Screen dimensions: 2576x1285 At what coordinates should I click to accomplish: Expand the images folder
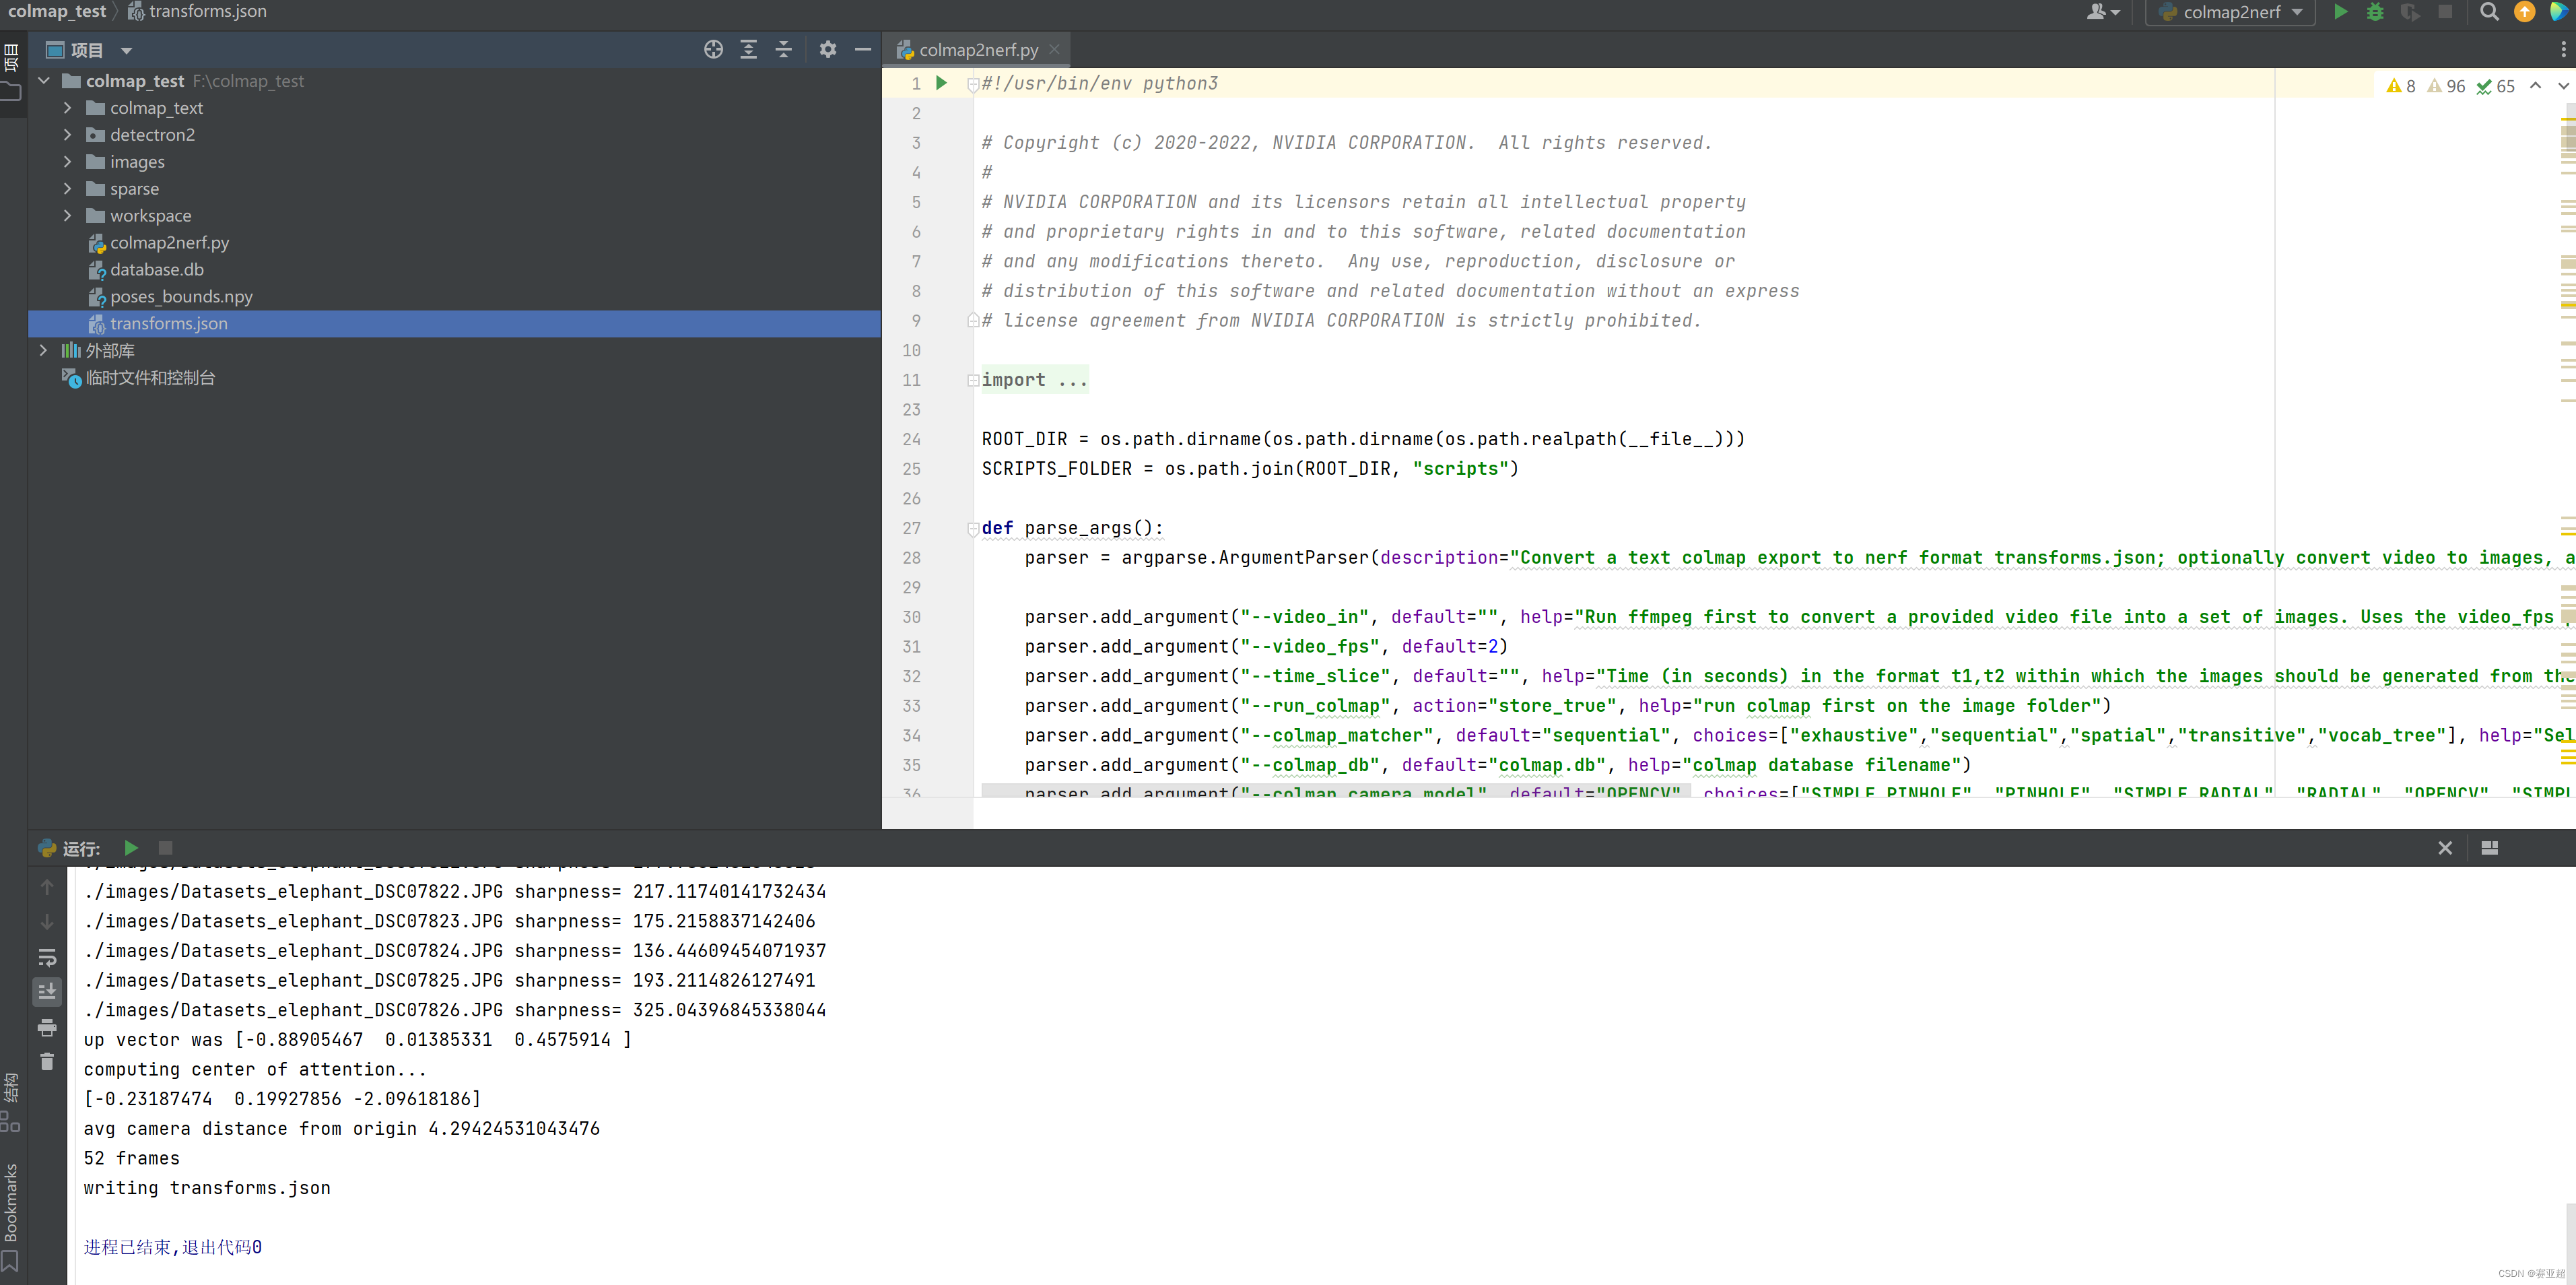[x=68, y=161]
